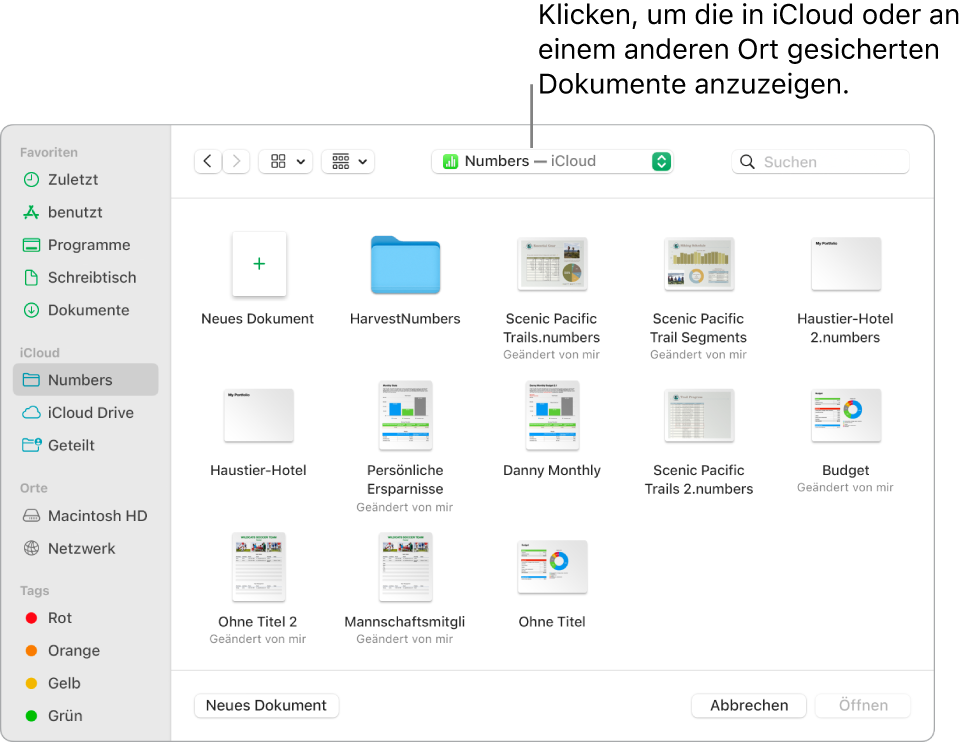Select Geteilt shared folder in sidebar
The width and height of the screenshot is (975, 742).
(85, 445)
